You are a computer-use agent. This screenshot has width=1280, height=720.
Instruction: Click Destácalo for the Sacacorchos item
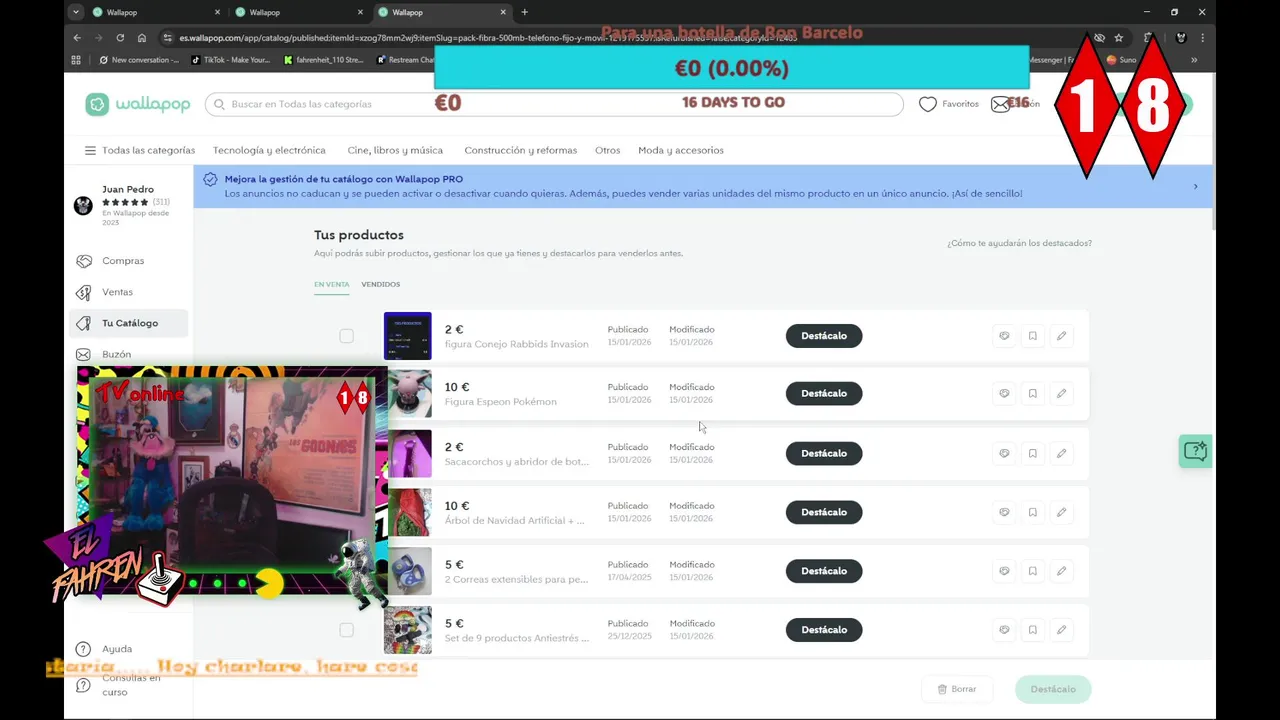[x=824, y=453]
